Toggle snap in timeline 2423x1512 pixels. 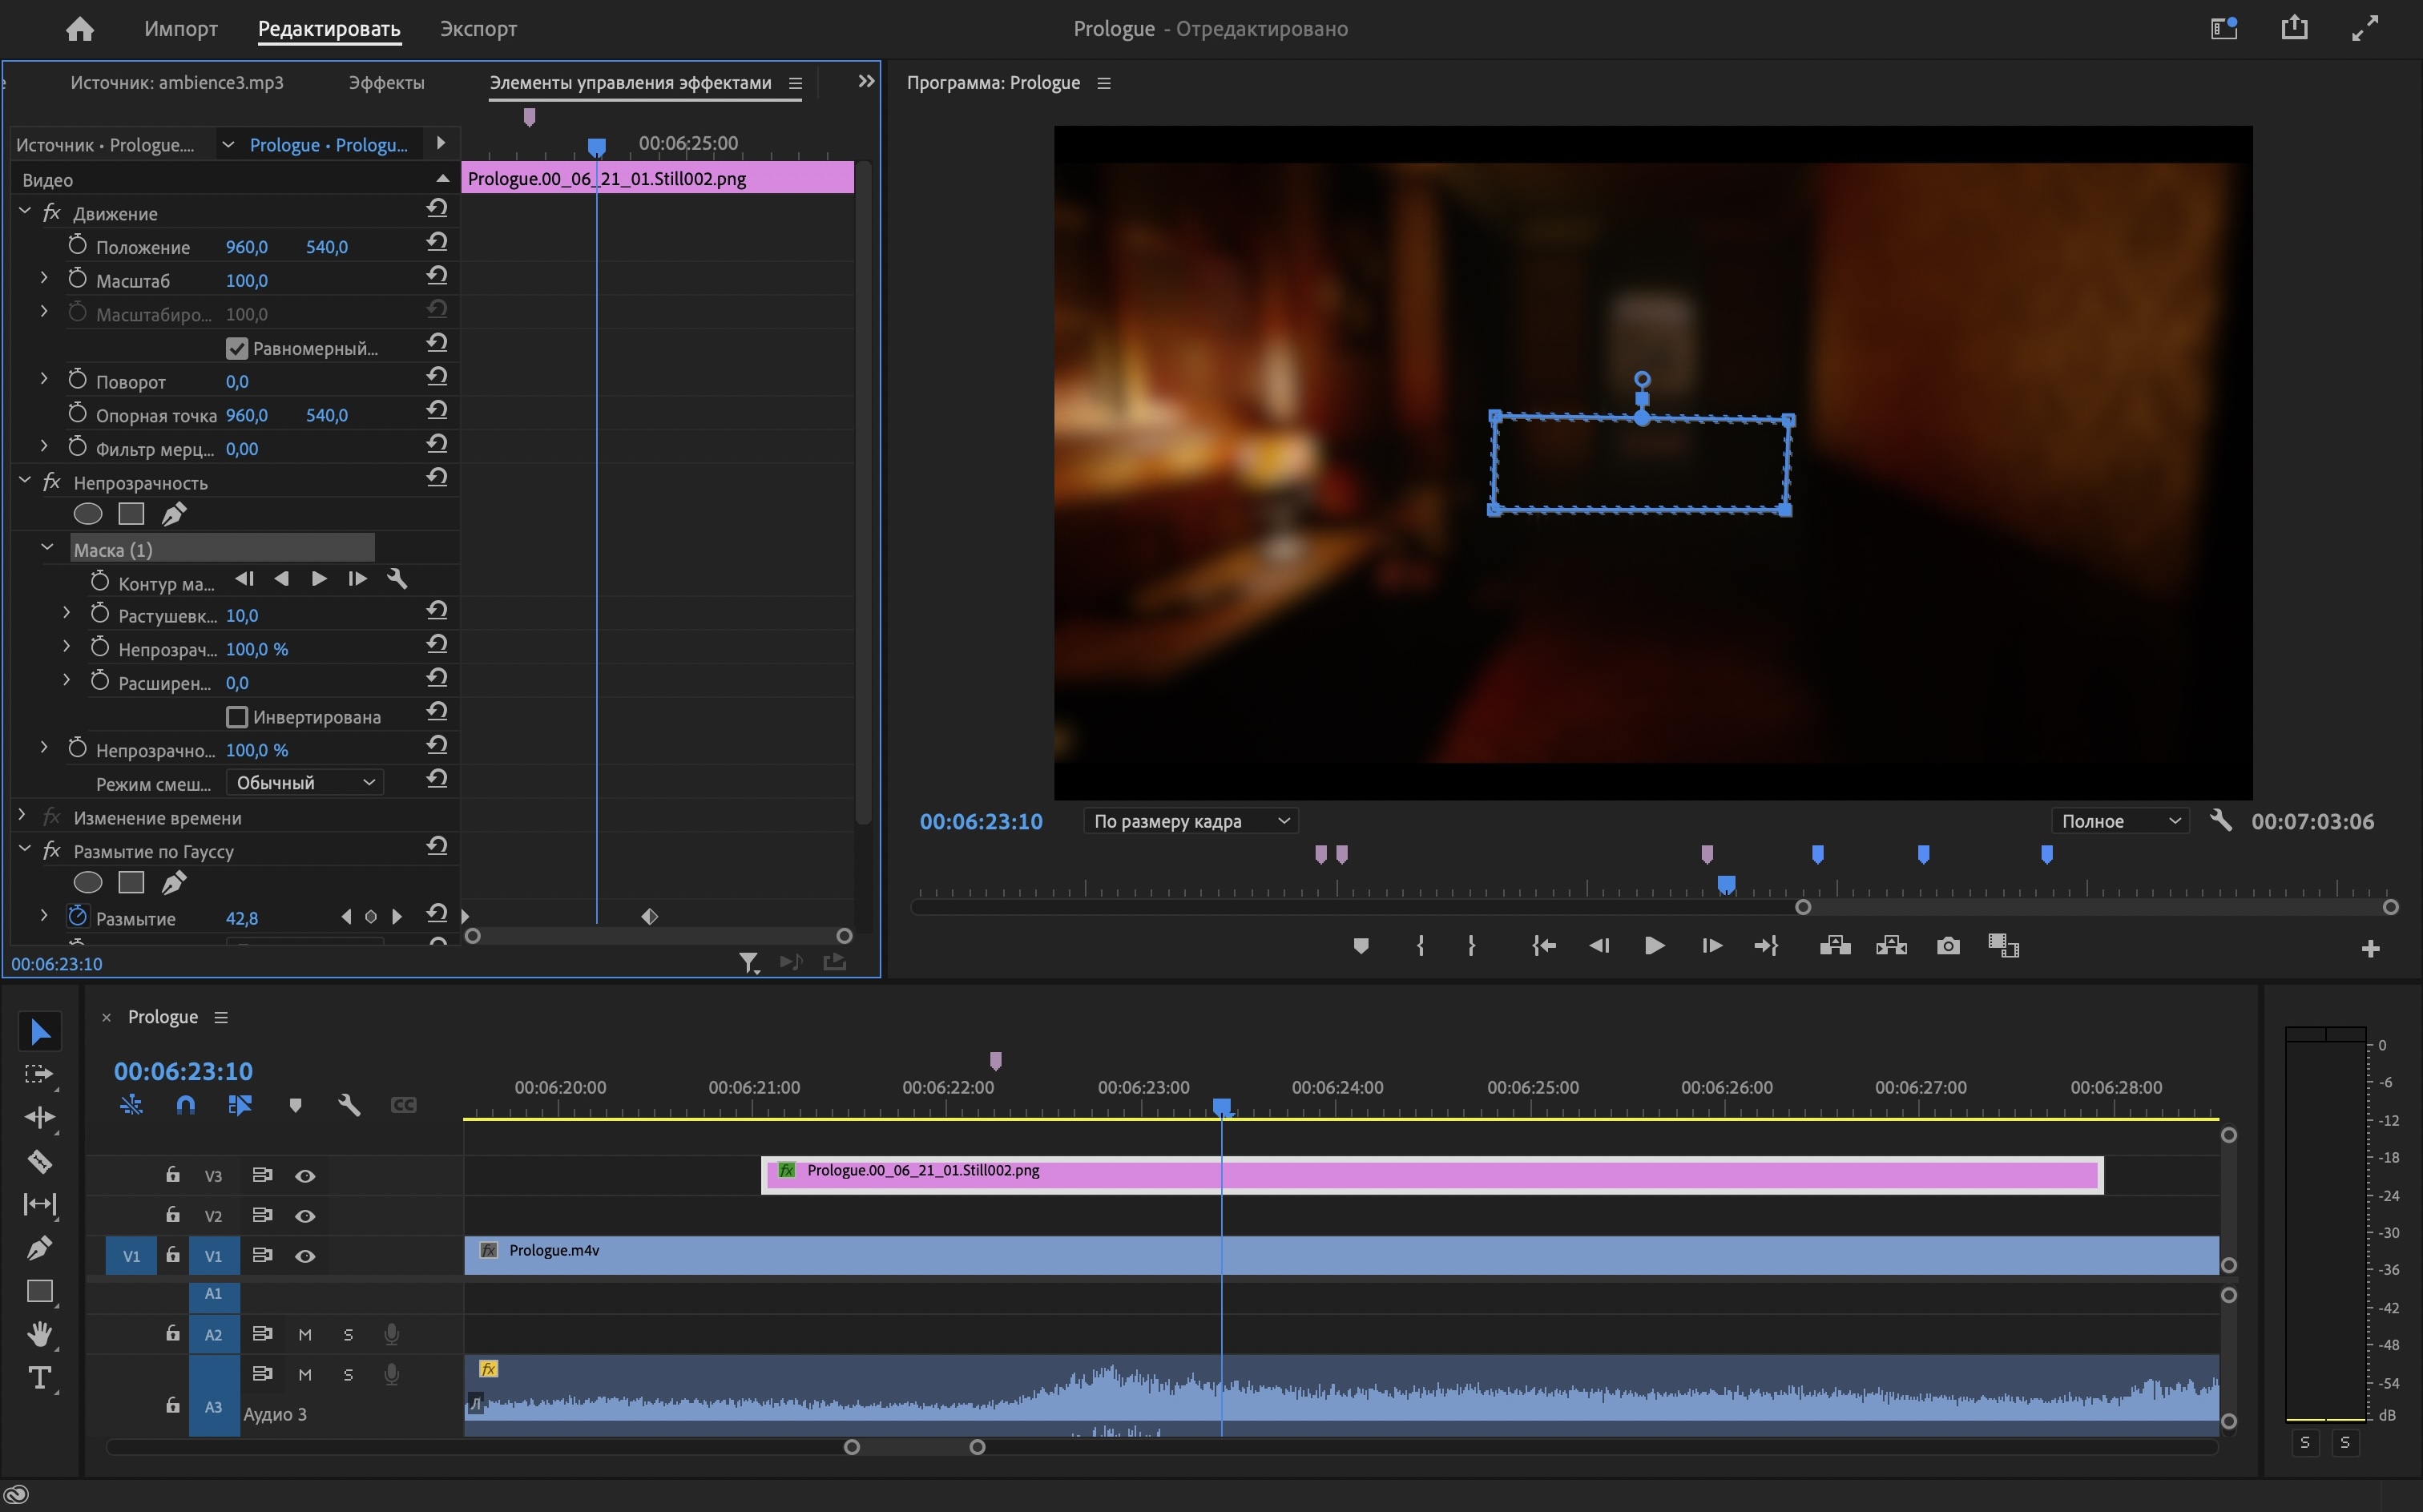tap(185, 1105)
